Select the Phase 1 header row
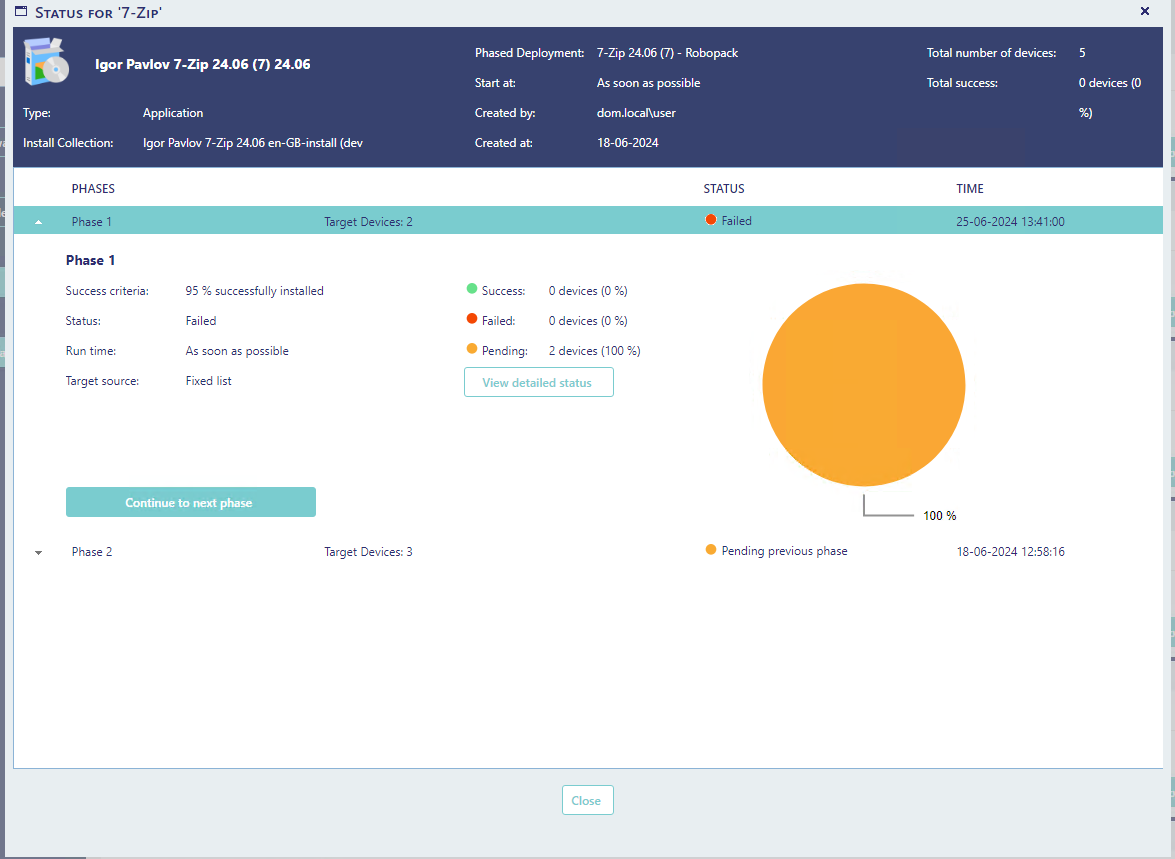Image resolution: width=1175 pixels, height=859 pixels. click(x=588, y=220)
